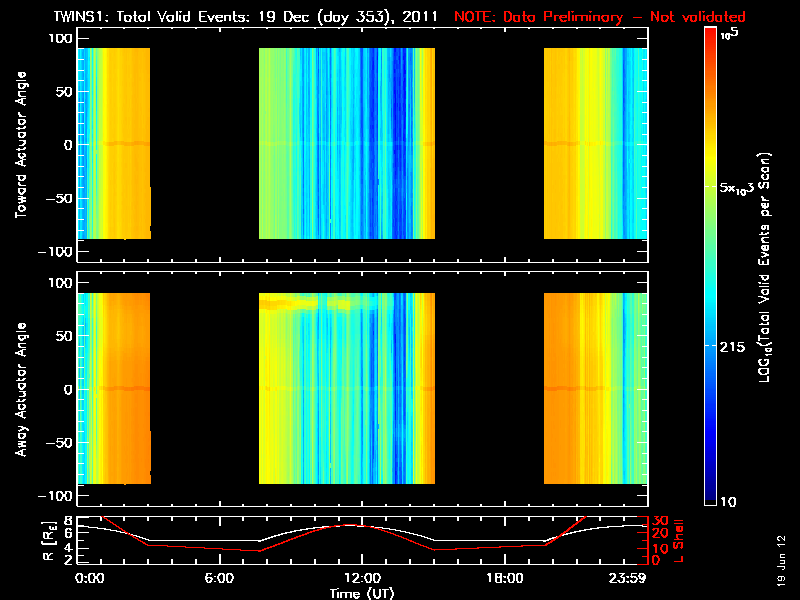Click the dark blue bottom of color bar
Screen dimensions: 800x600
click(x=710, y=492)
